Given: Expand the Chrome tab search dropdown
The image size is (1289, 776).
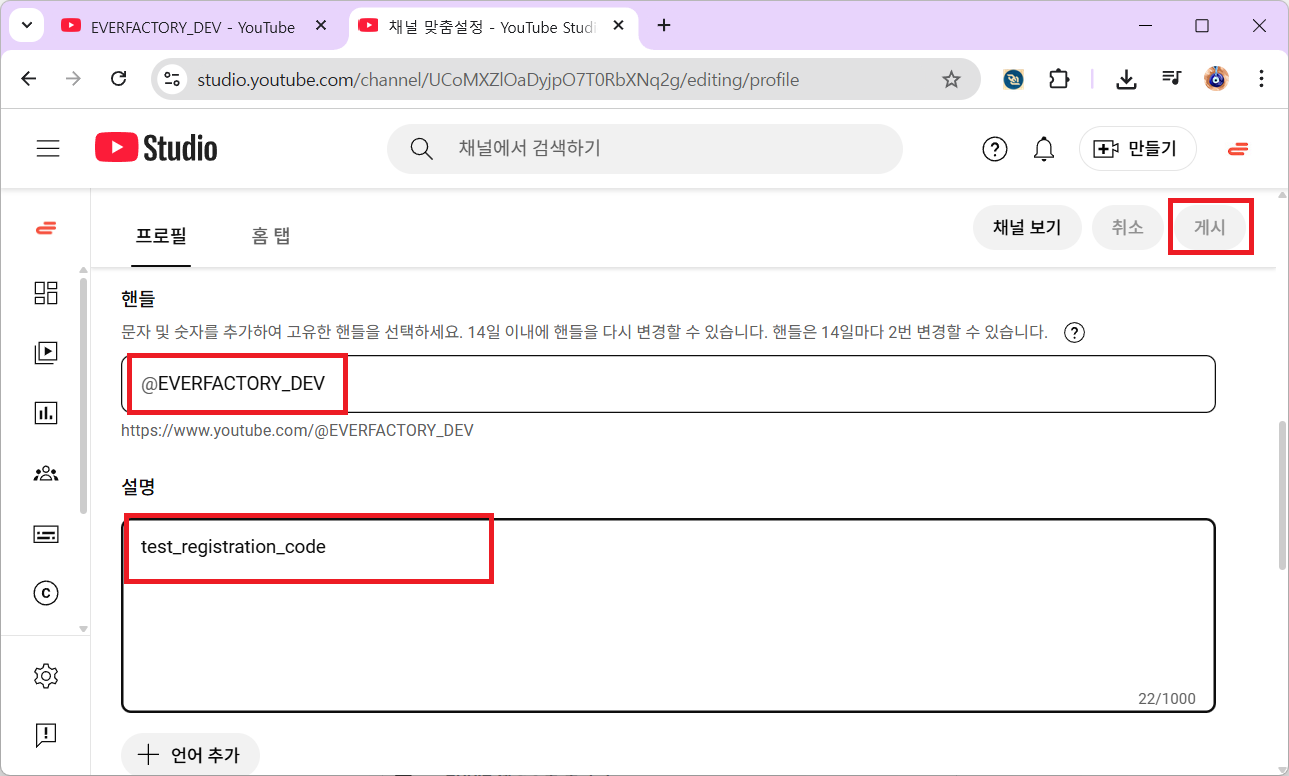Looking at the screenshot, I should click(x=26, y=26).
